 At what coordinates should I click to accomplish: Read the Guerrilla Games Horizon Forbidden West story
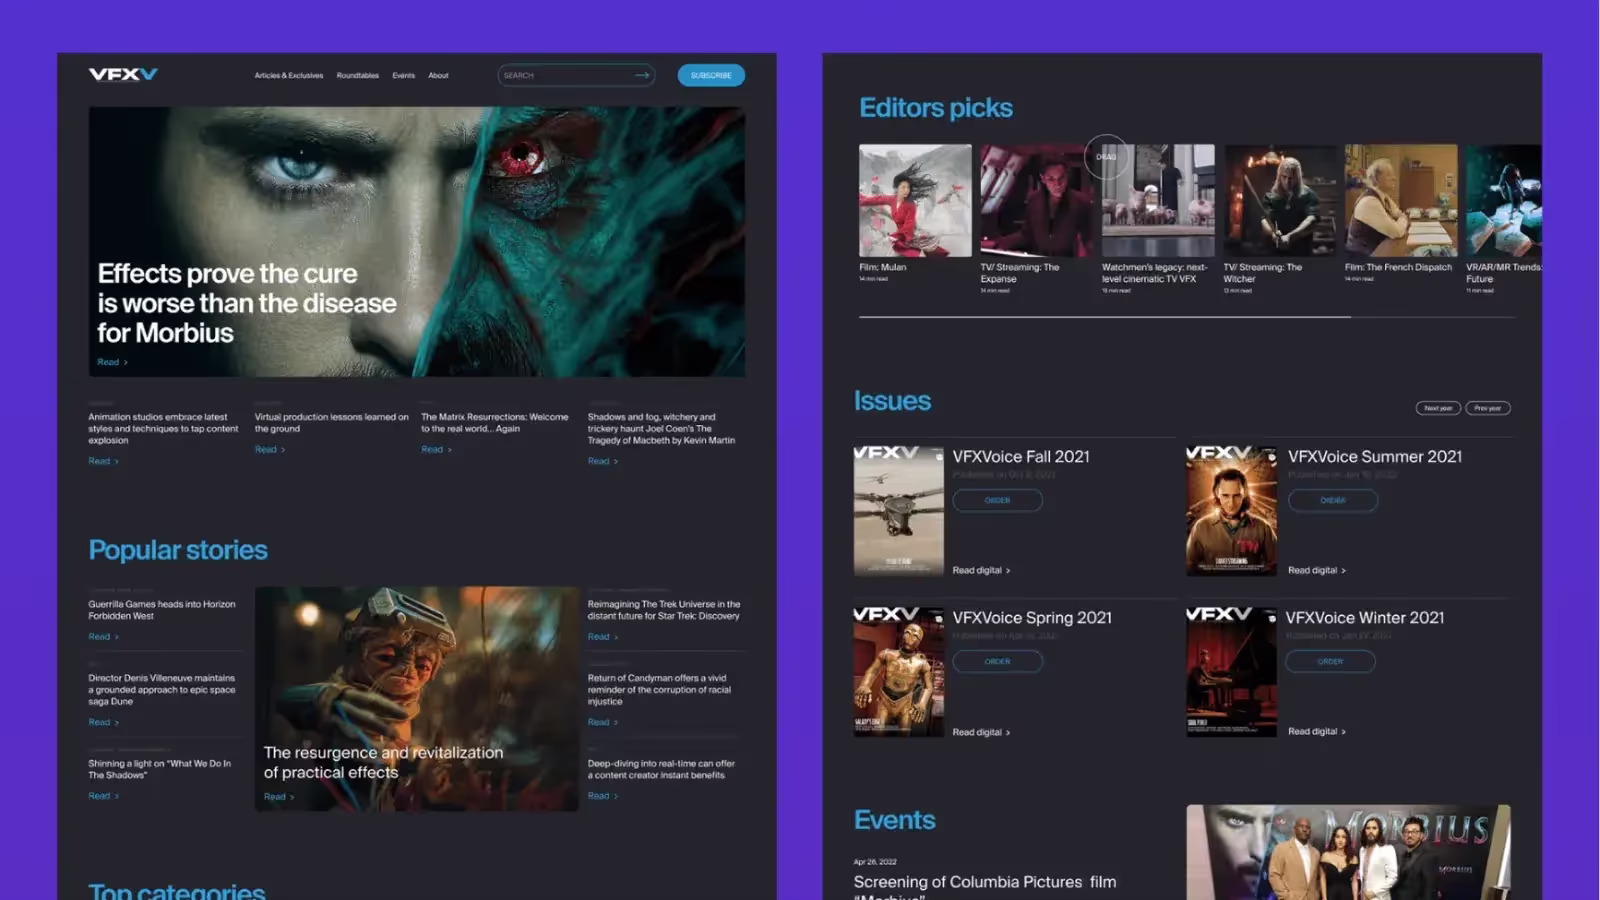coord(102,637)
